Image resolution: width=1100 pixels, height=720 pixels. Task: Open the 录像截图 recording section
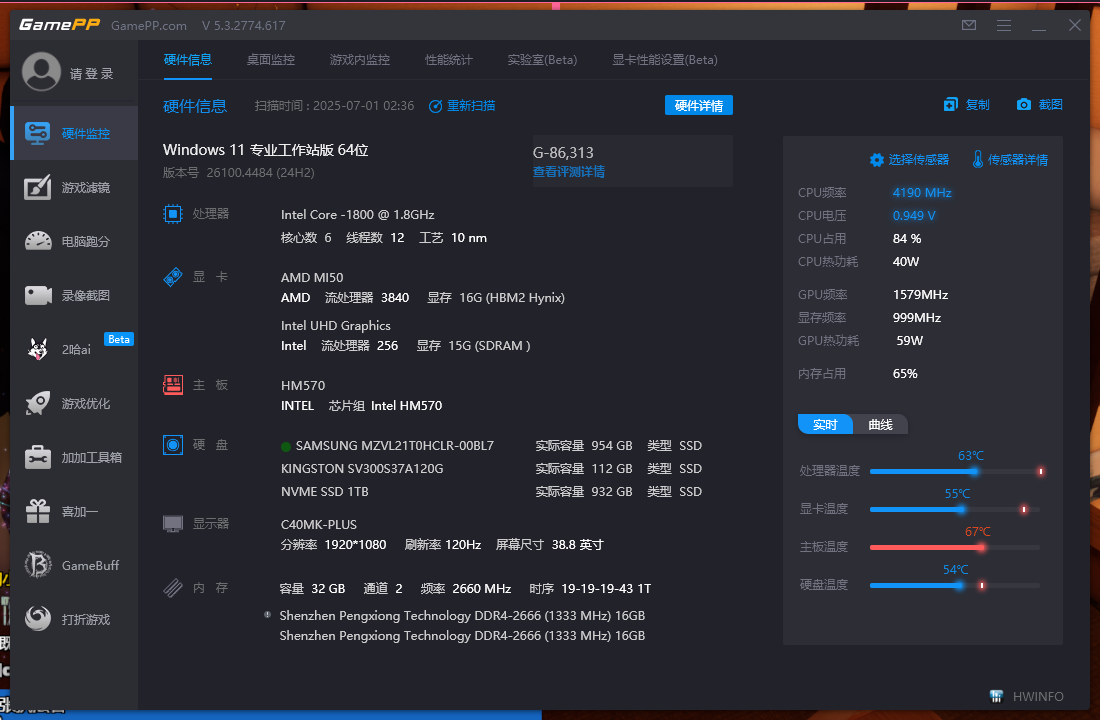click(x=74, y=295)
